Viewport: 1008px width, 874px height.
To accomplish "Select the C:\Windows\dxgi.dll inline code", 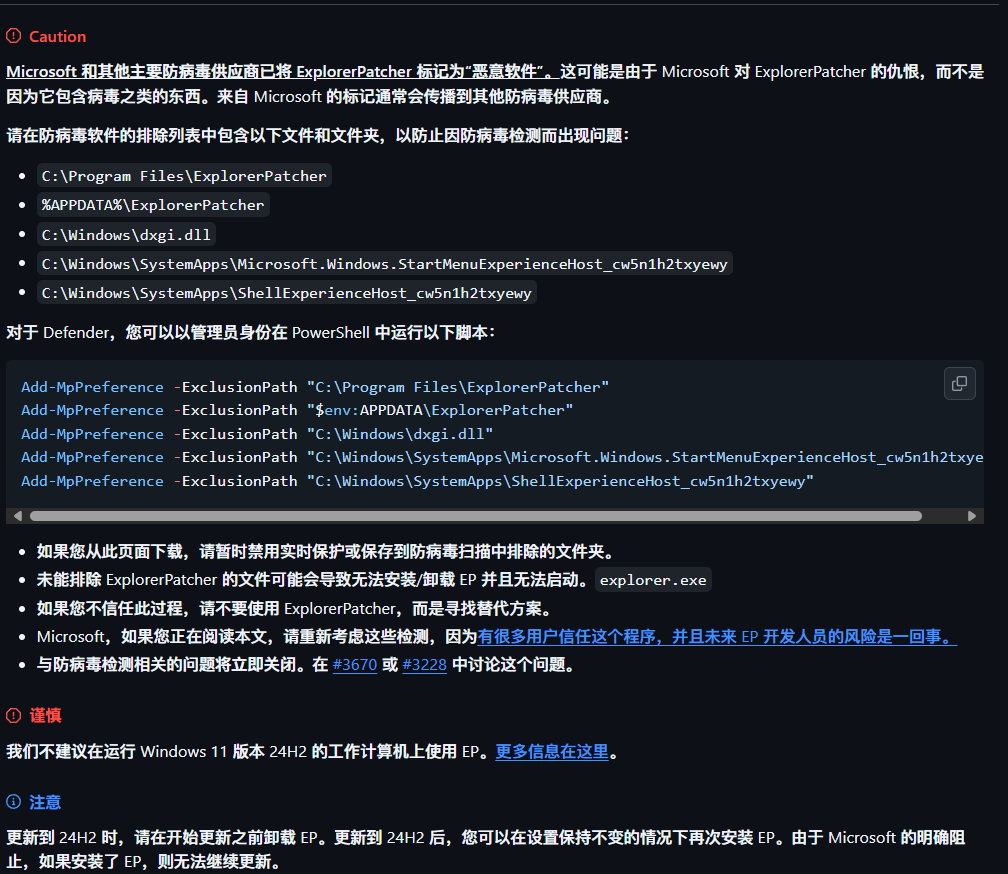I will (126, 235).
